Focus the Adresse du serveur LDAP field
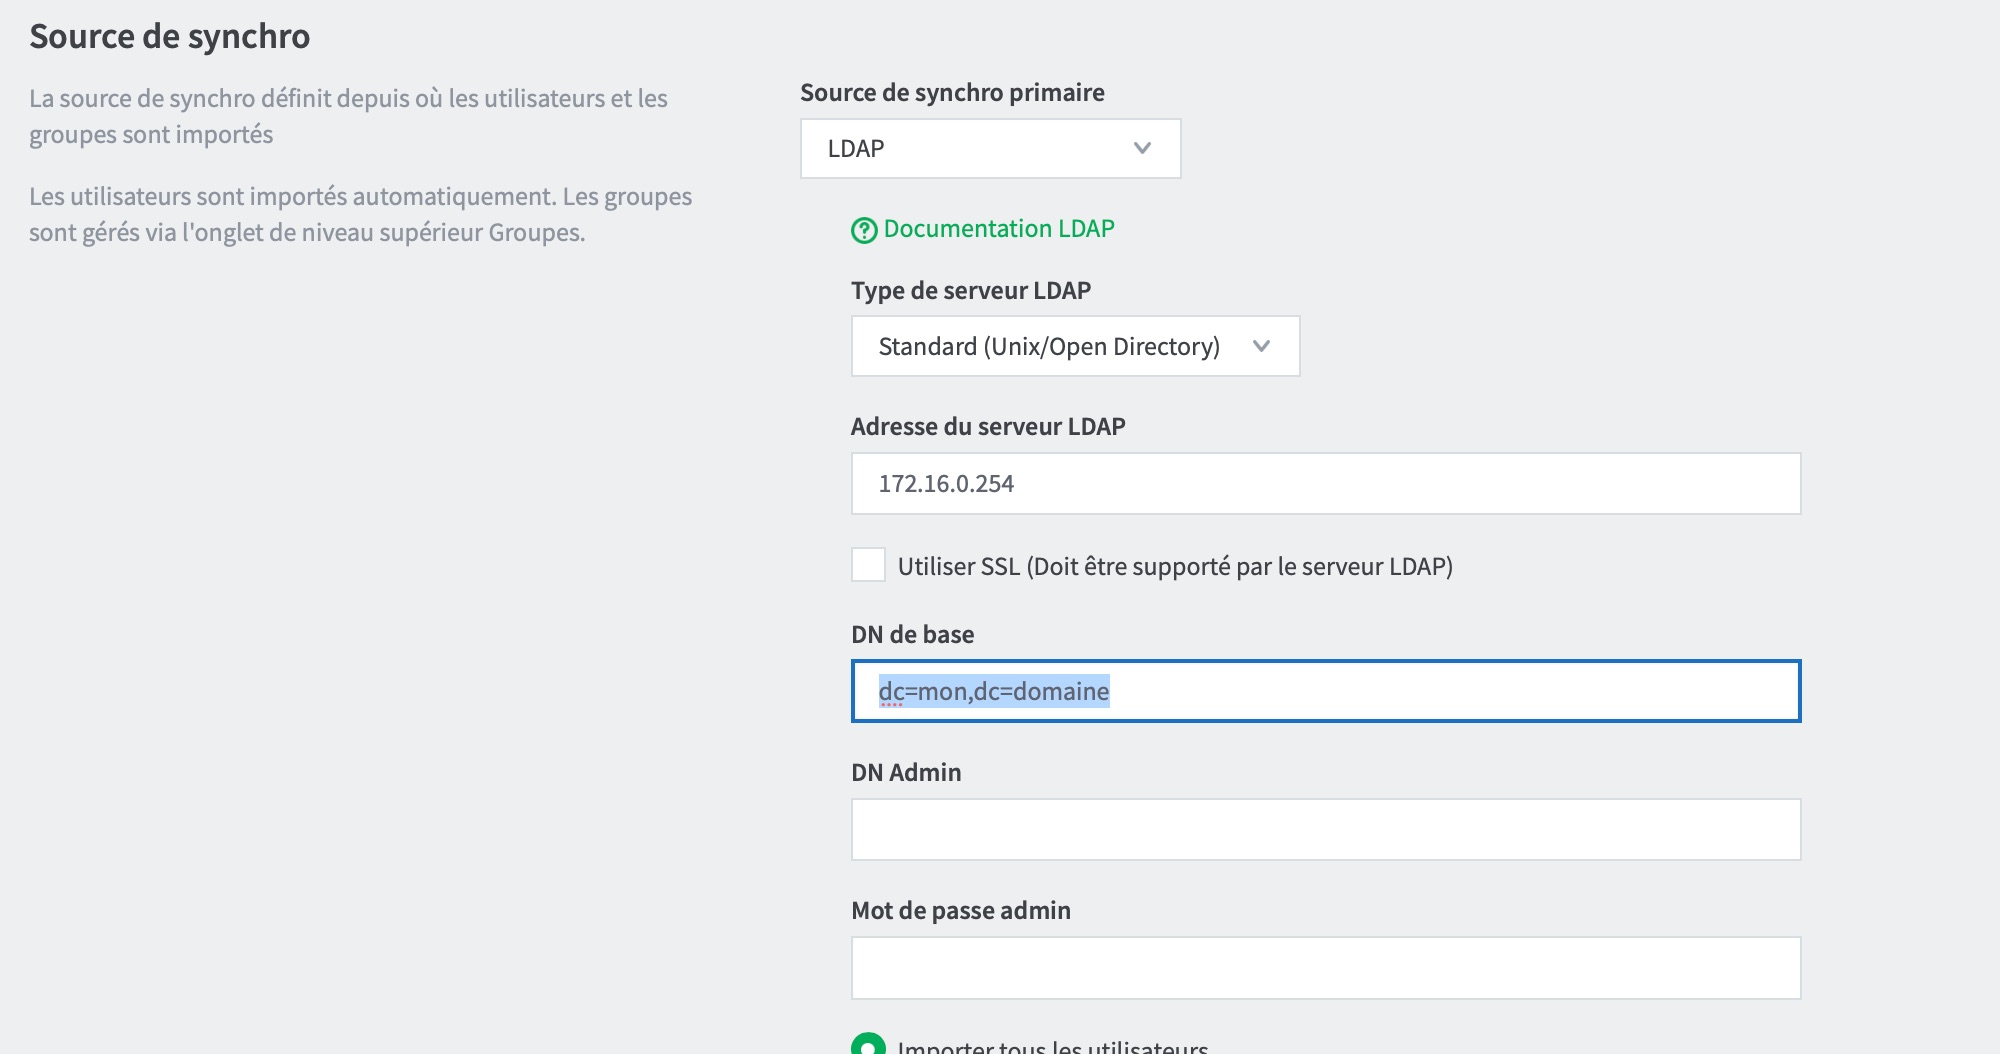The width and height of the screenshot is (2000, 1054). click(1326, 484)
